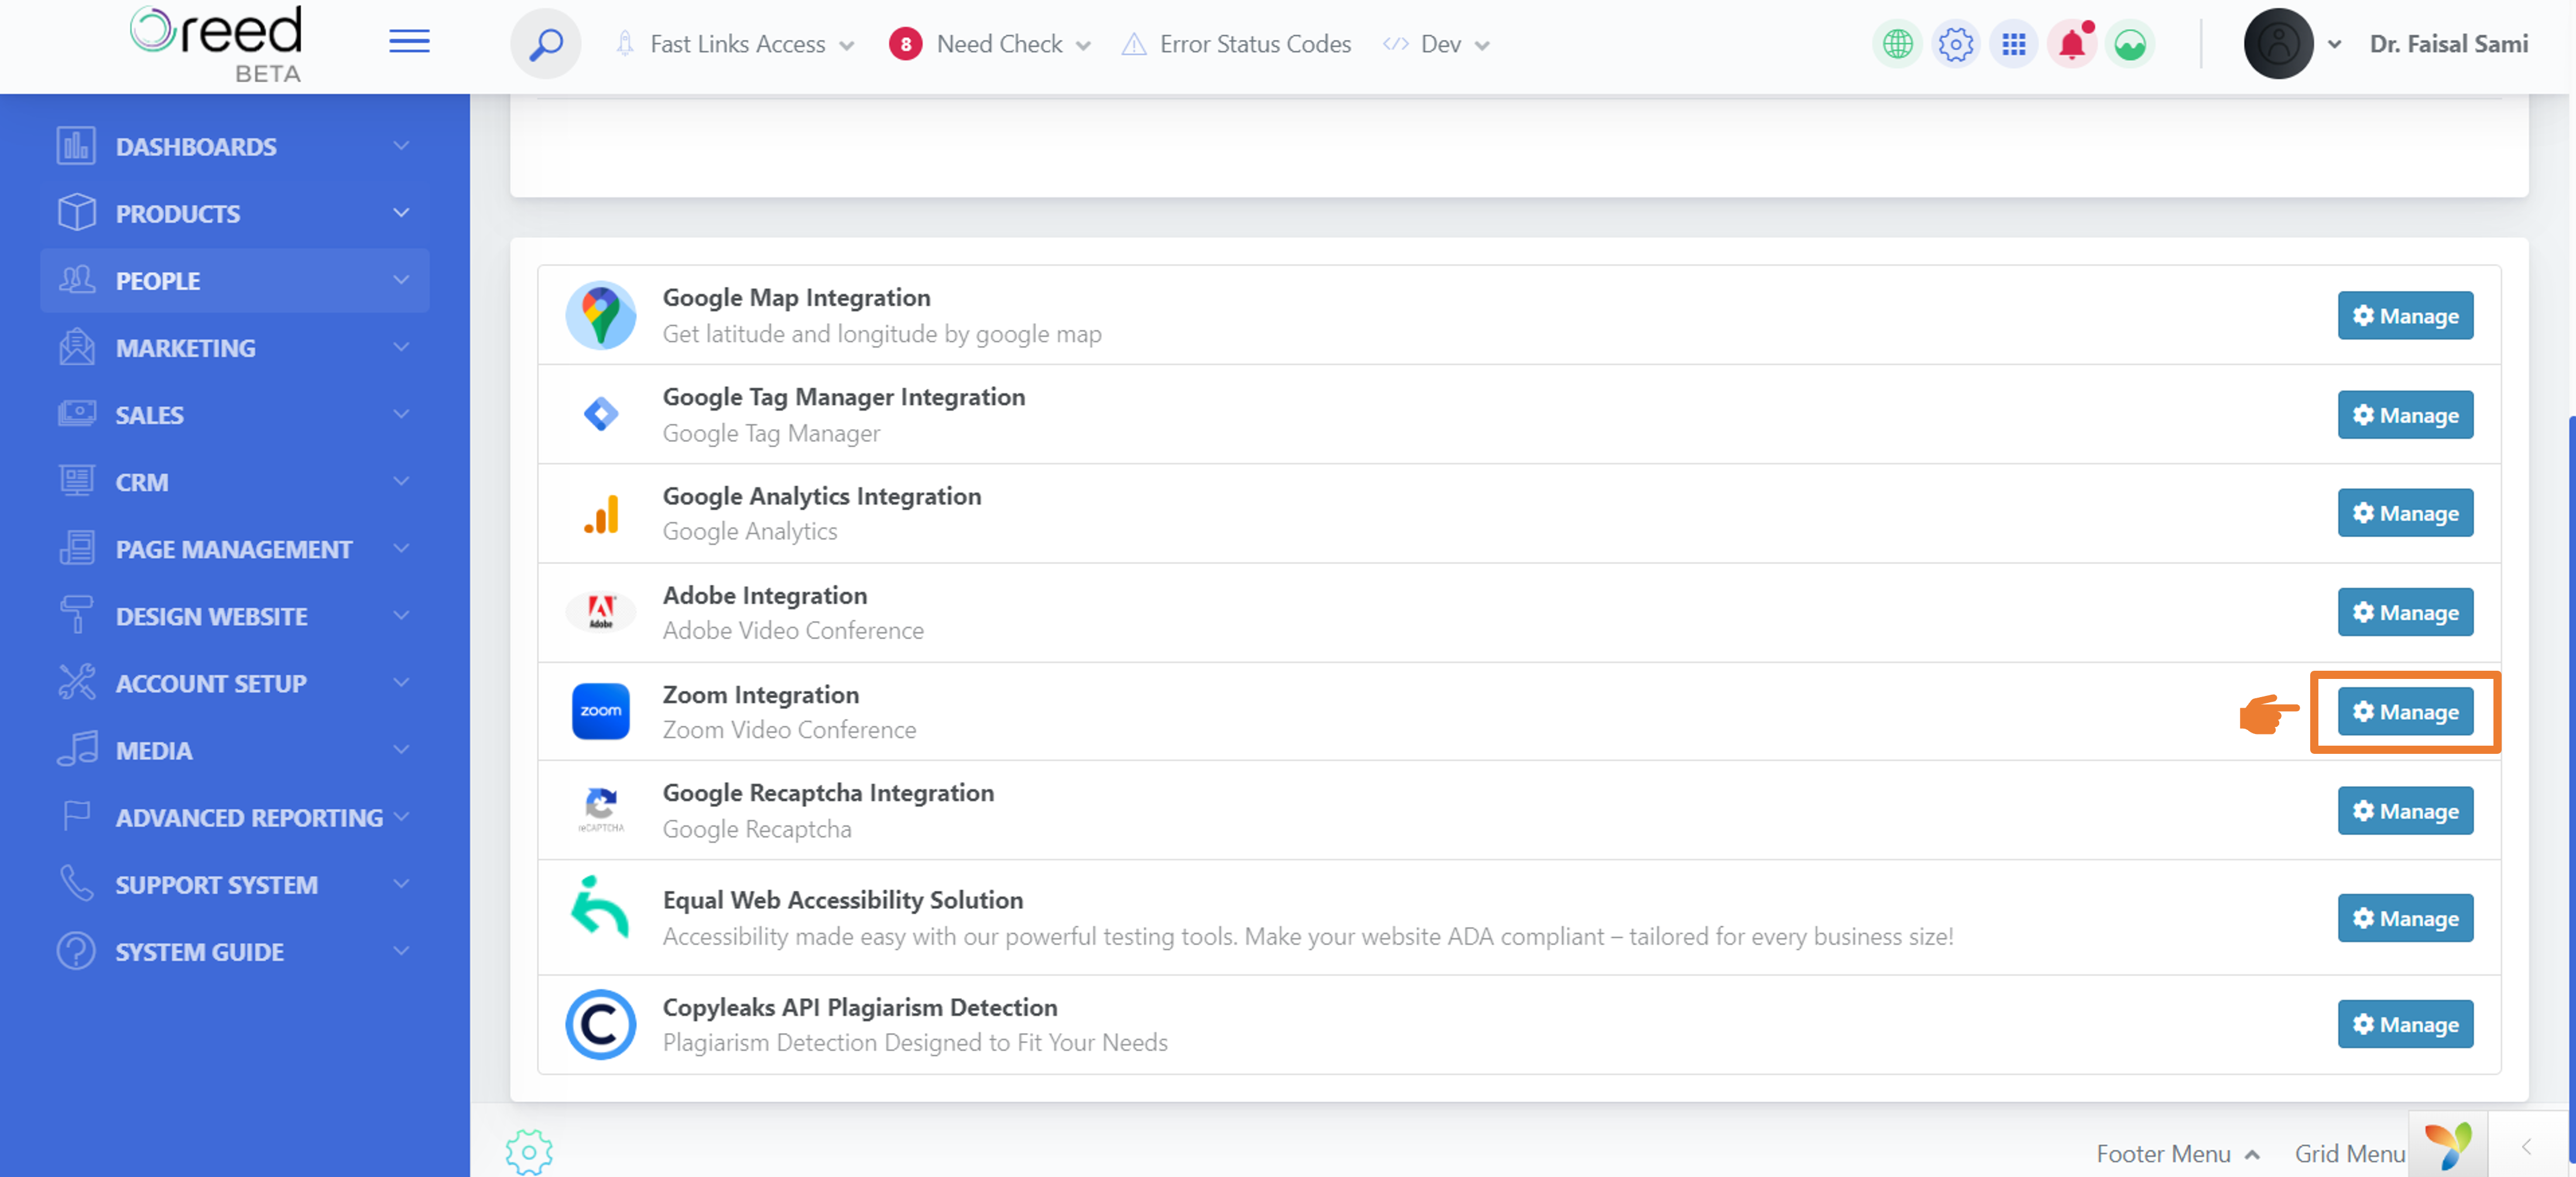Expand the Marketing sidebar chevron
Image resolution: width=2576 pixels, height=1177 pixels.
(401, 347)
